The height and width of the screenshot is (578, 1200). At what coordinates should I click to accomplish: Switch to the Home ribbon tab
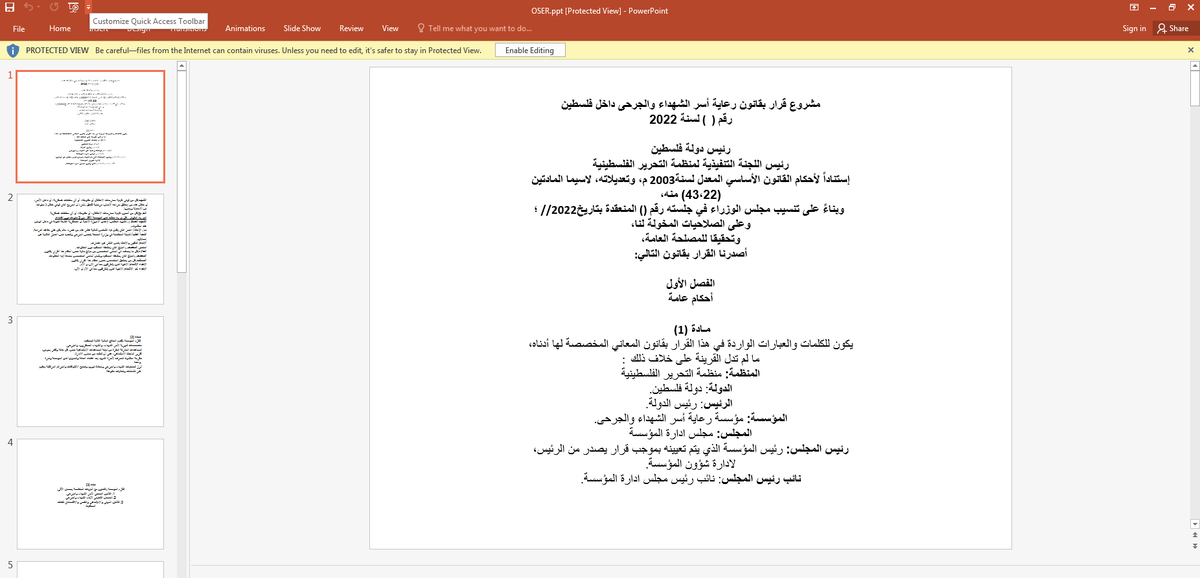click(x=60, y=29)
